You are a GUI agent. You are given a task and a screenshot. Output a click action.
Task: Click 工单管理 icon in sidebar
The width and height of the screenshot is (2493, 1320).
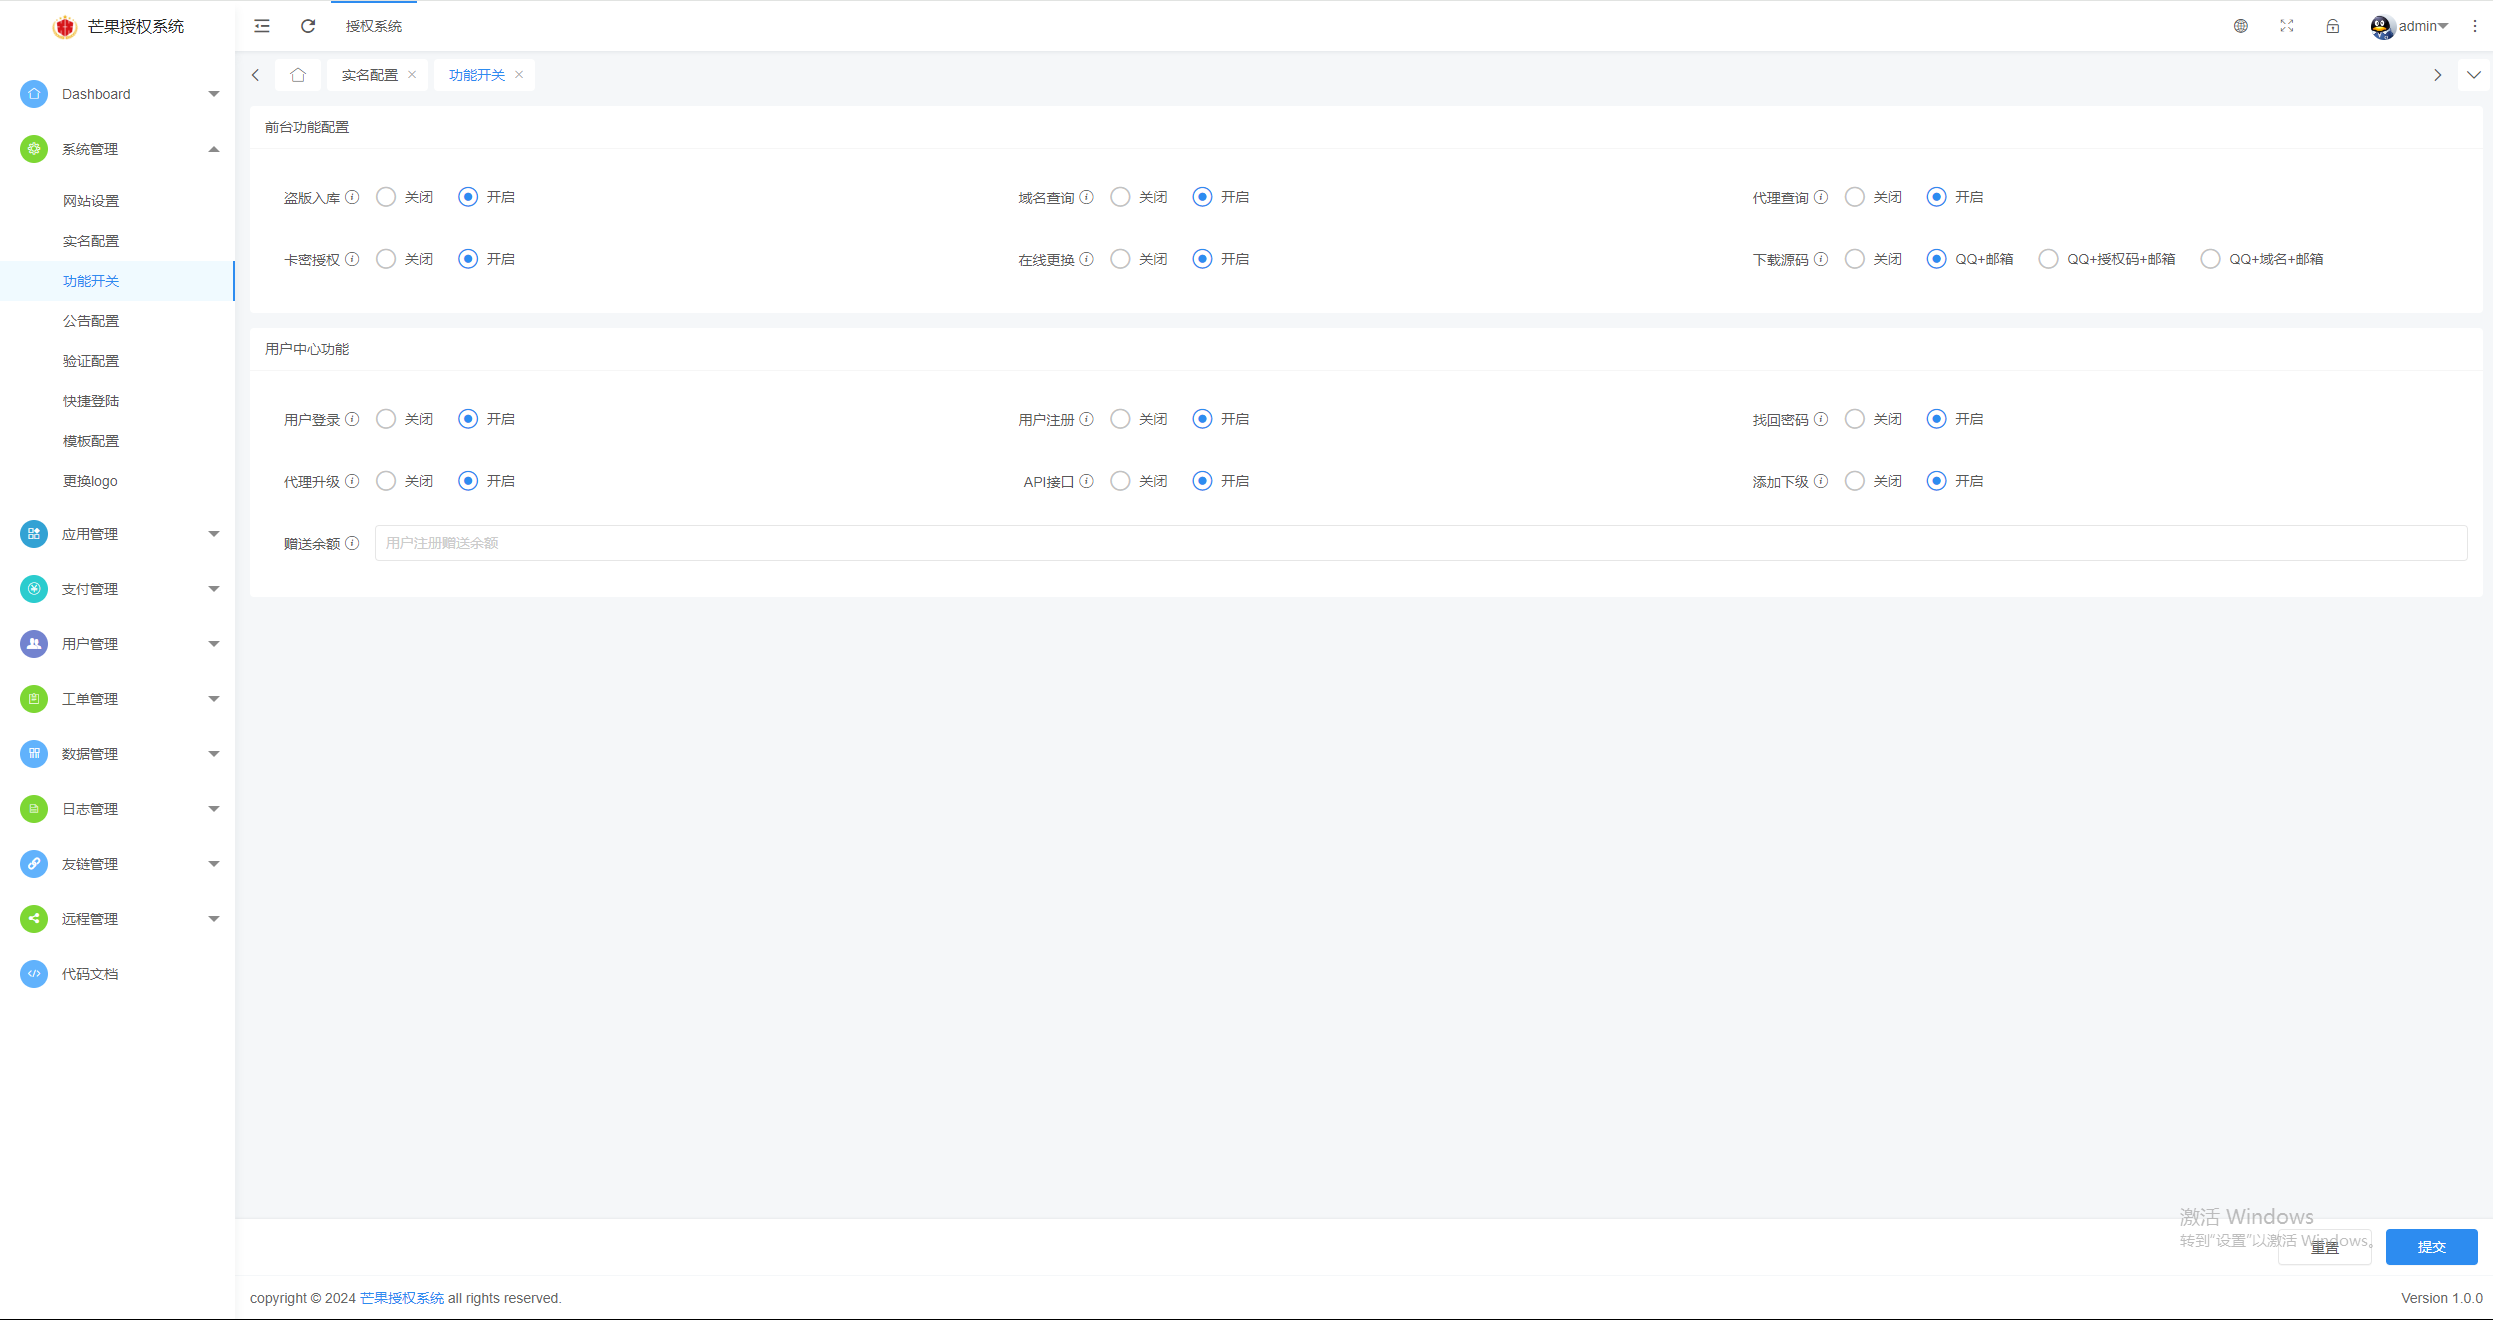pos(33,697)
